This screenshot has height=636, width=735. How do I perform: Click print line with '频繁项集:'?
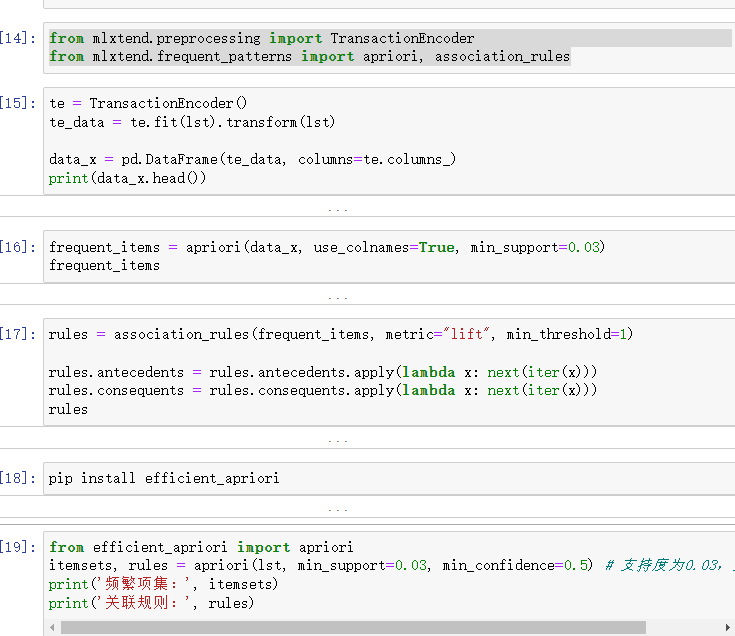(x=164, y=584)
